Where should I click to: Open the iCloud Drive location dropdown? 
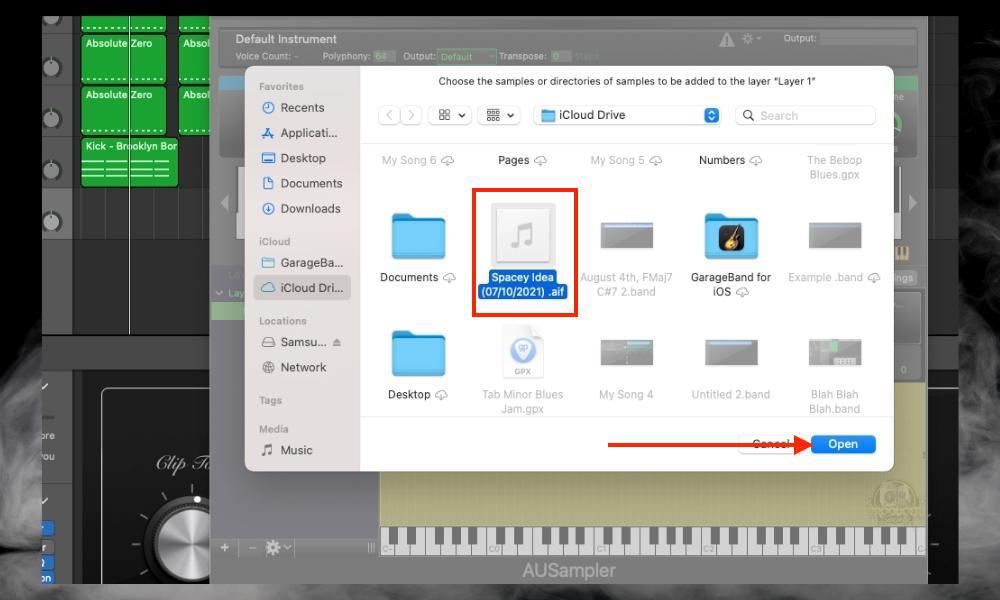tap(627, 115)
